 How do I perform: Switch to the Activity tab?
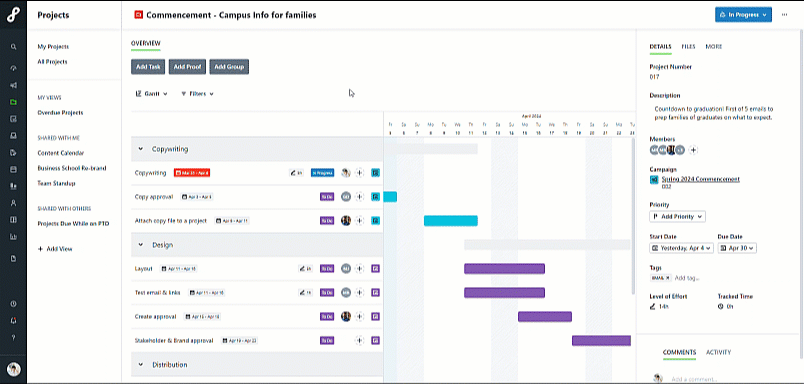[718, 352]
